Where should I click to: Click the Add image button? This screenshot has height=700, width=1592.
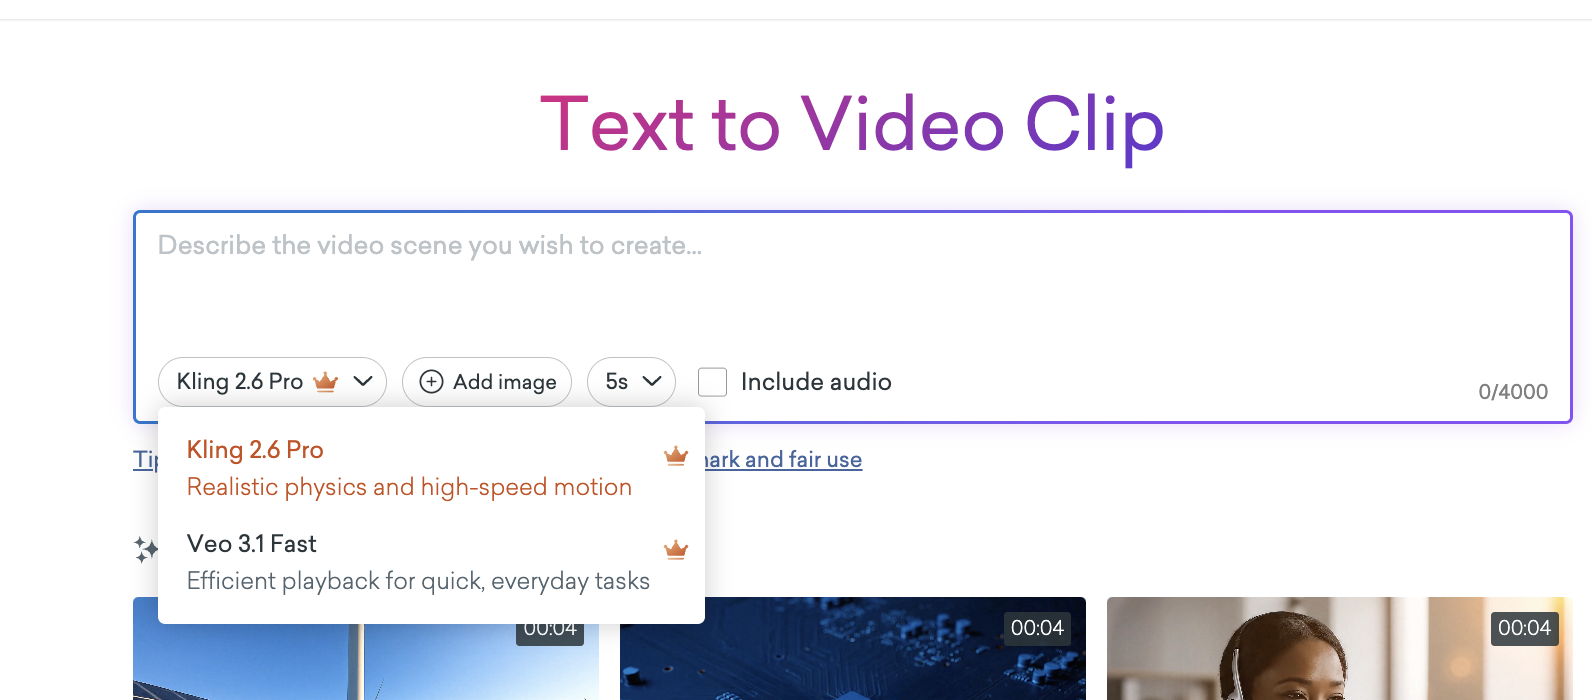pos(487,382)
